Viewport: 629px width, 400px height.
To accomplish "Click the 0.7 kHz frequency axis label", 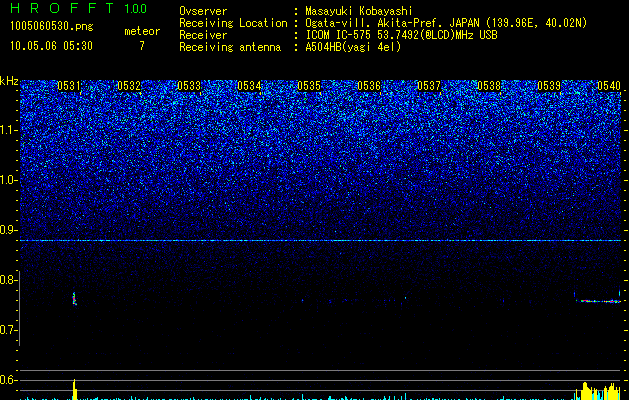I will (x=8, y=330).
